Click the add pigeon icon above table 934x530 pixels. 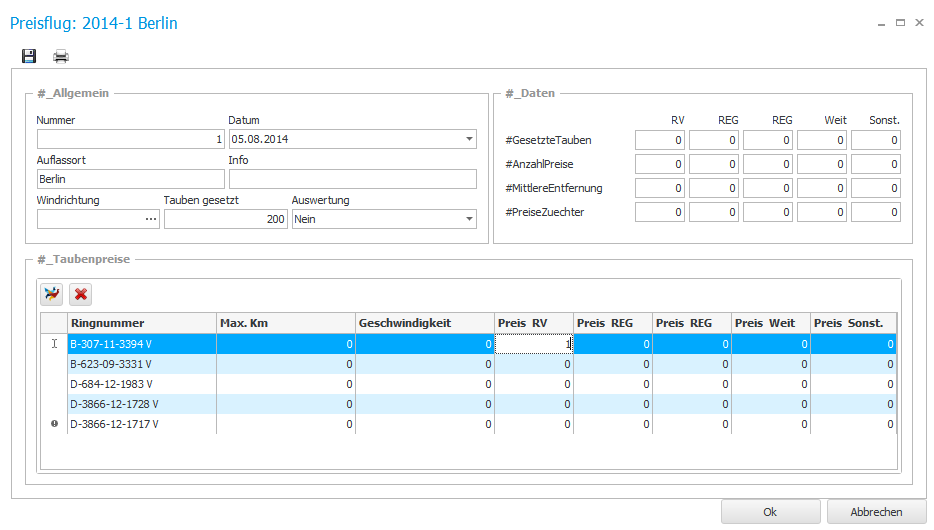tap(51, 294)
